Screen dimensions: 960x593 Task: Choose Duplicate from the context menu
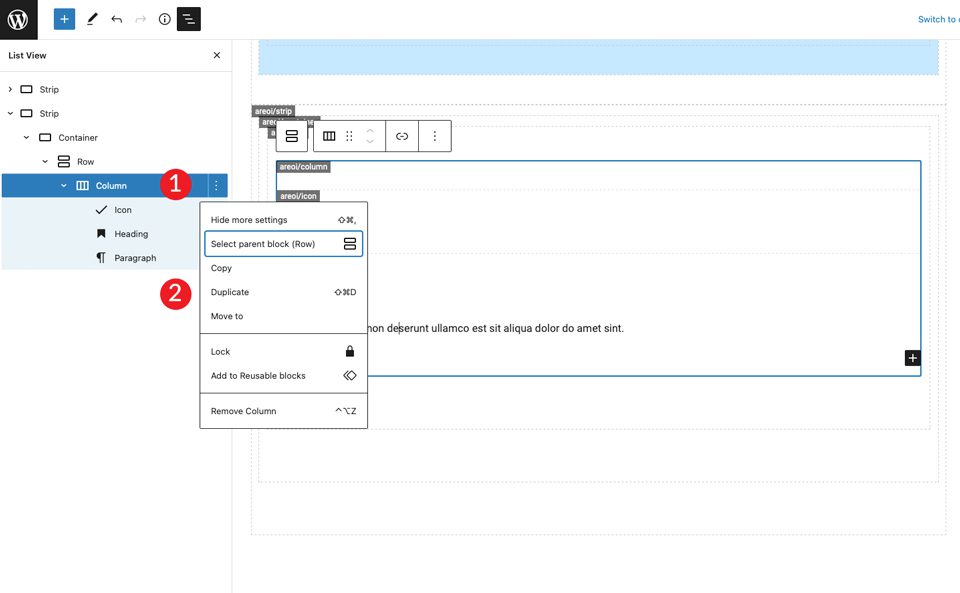click(x=230, y=292)
